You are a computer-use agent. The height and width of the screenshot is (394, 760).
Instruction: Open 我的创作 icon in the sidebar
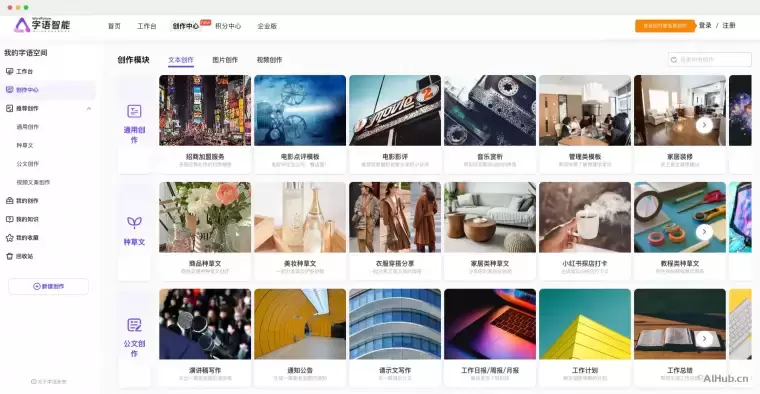9,201
